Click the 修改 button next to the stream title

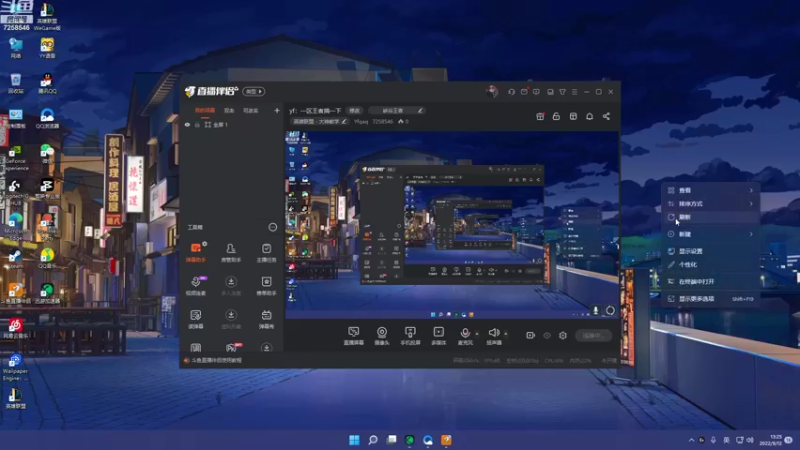355,111
